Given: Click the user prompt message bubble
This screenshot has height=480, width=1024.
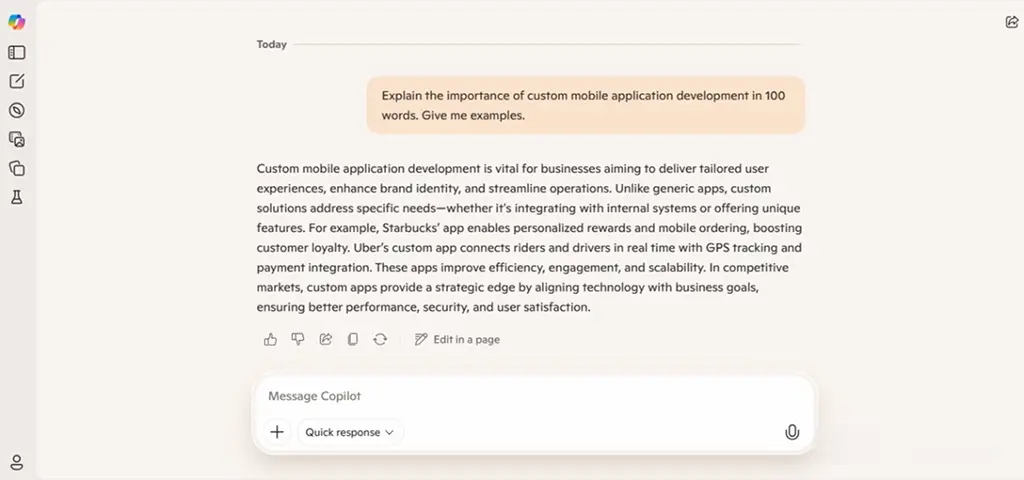Looking at the screenshot, I should coord(586,105).
